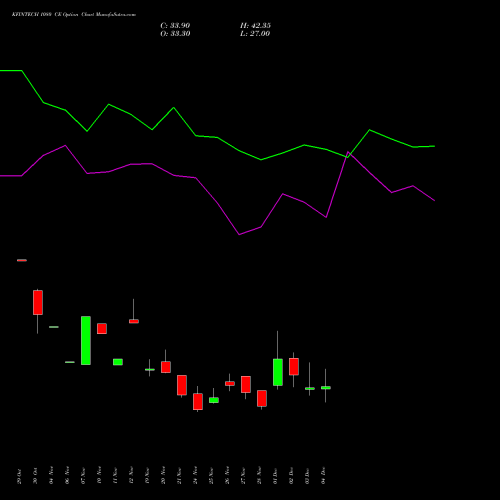Select the open value O: 33.30
The height and width of the screenshot is (500, 500).
(175, 34)
